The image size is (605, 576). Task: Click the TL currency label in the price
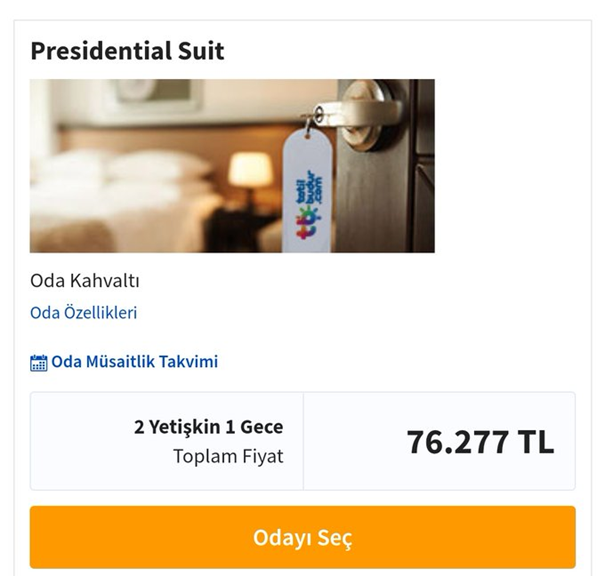point(535,441)
